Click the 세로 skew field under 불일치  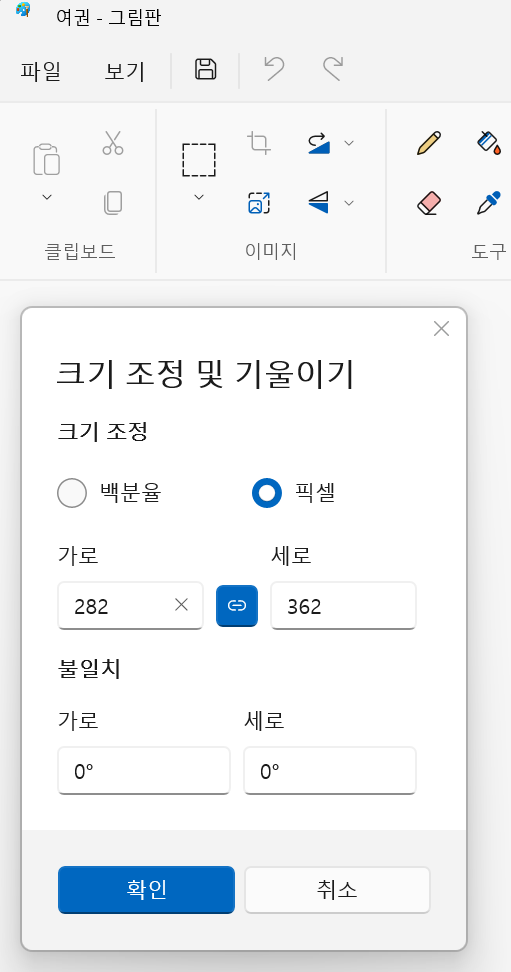(x=330, y=771)
